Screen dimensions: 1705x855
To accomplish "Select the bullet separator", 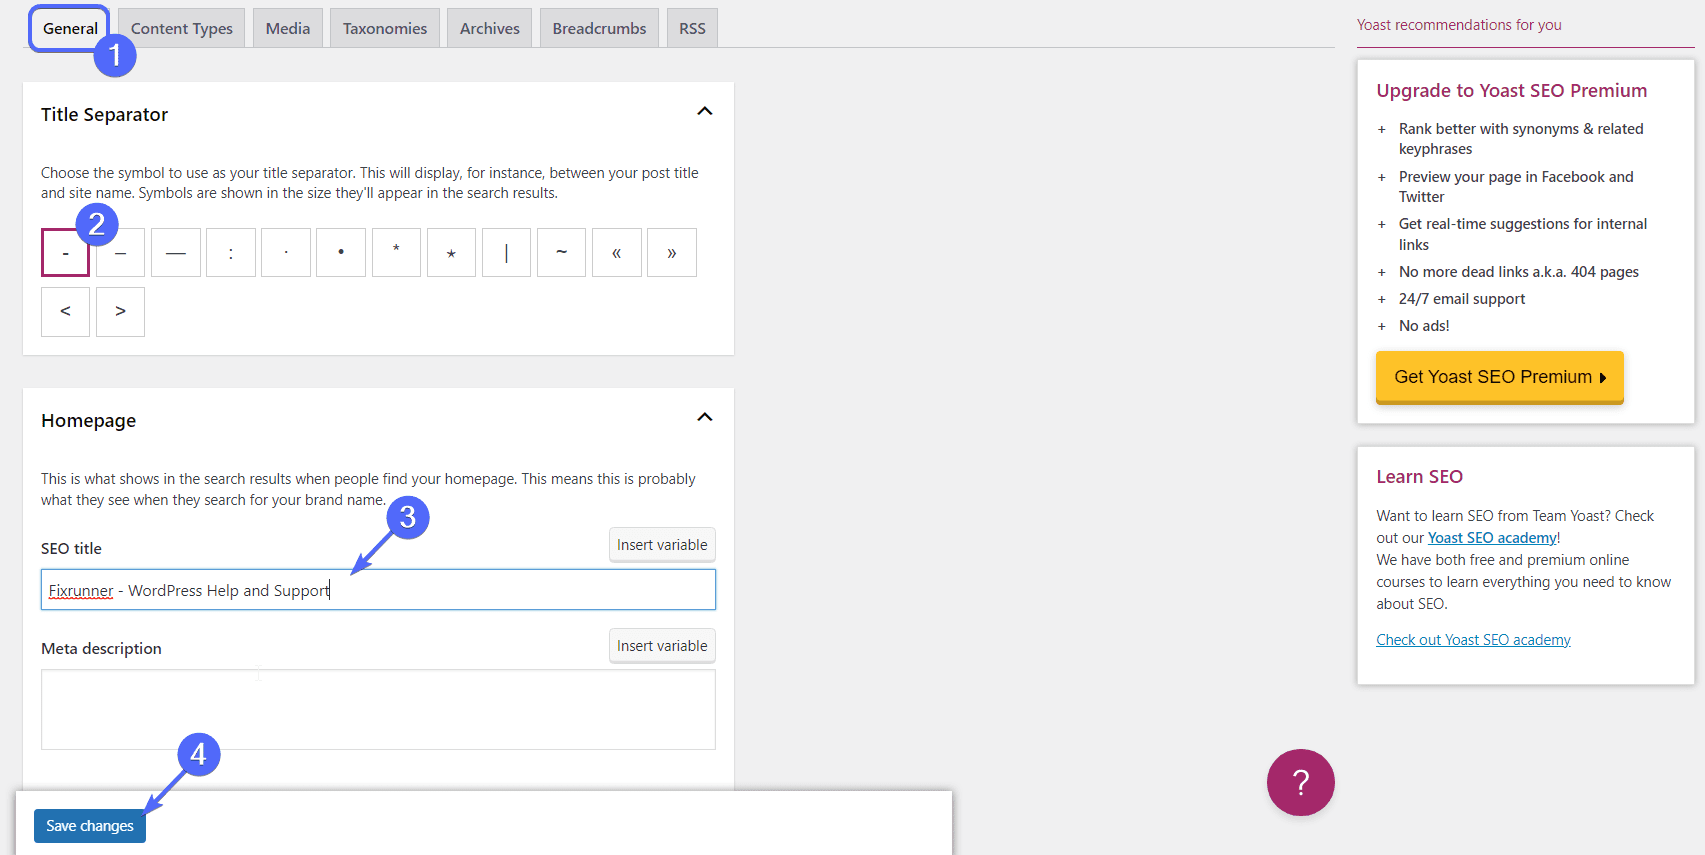I will point(341,253).
